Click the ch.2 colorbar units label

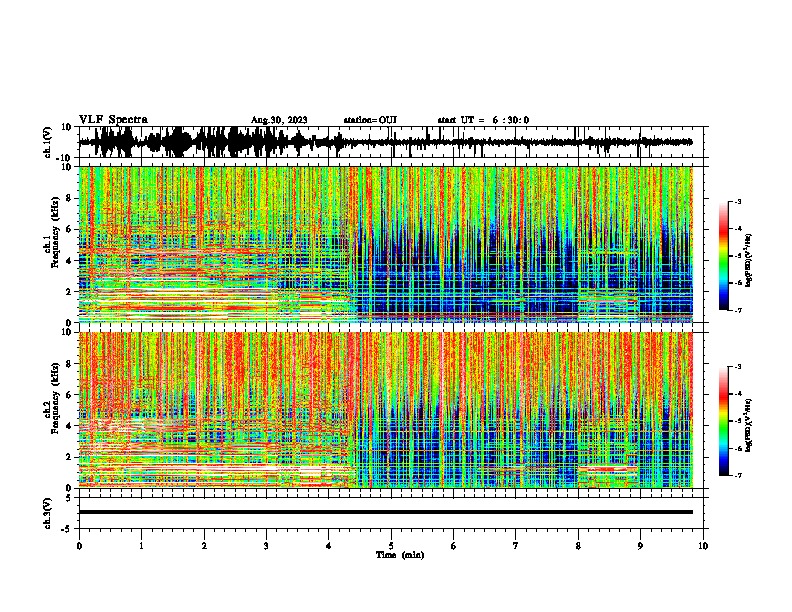(749, 425)
